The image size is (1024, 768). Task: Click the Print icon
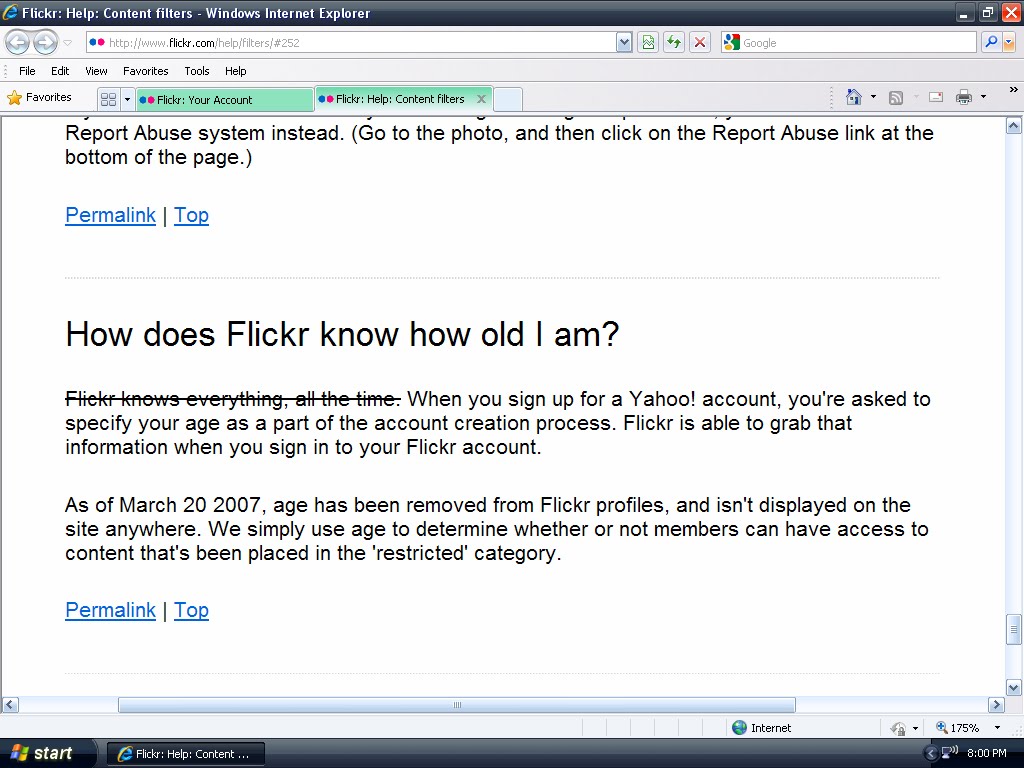[x=964, y=97]
